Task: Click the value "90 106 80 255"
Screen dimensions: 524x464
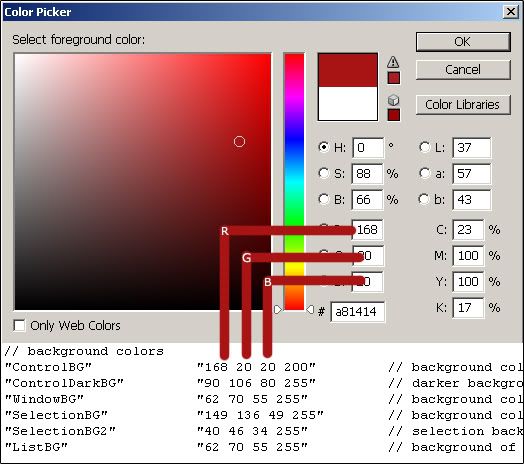Action: coord(256,383)
